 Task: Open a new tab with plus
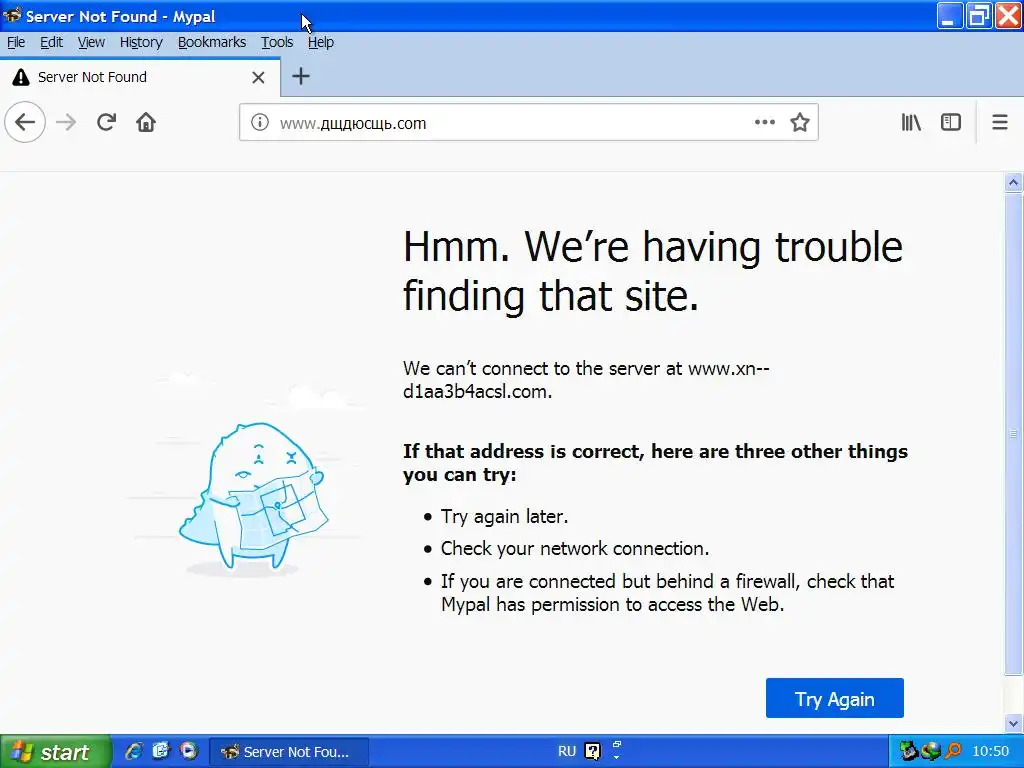pyautogui.click(x=300, y=76)
